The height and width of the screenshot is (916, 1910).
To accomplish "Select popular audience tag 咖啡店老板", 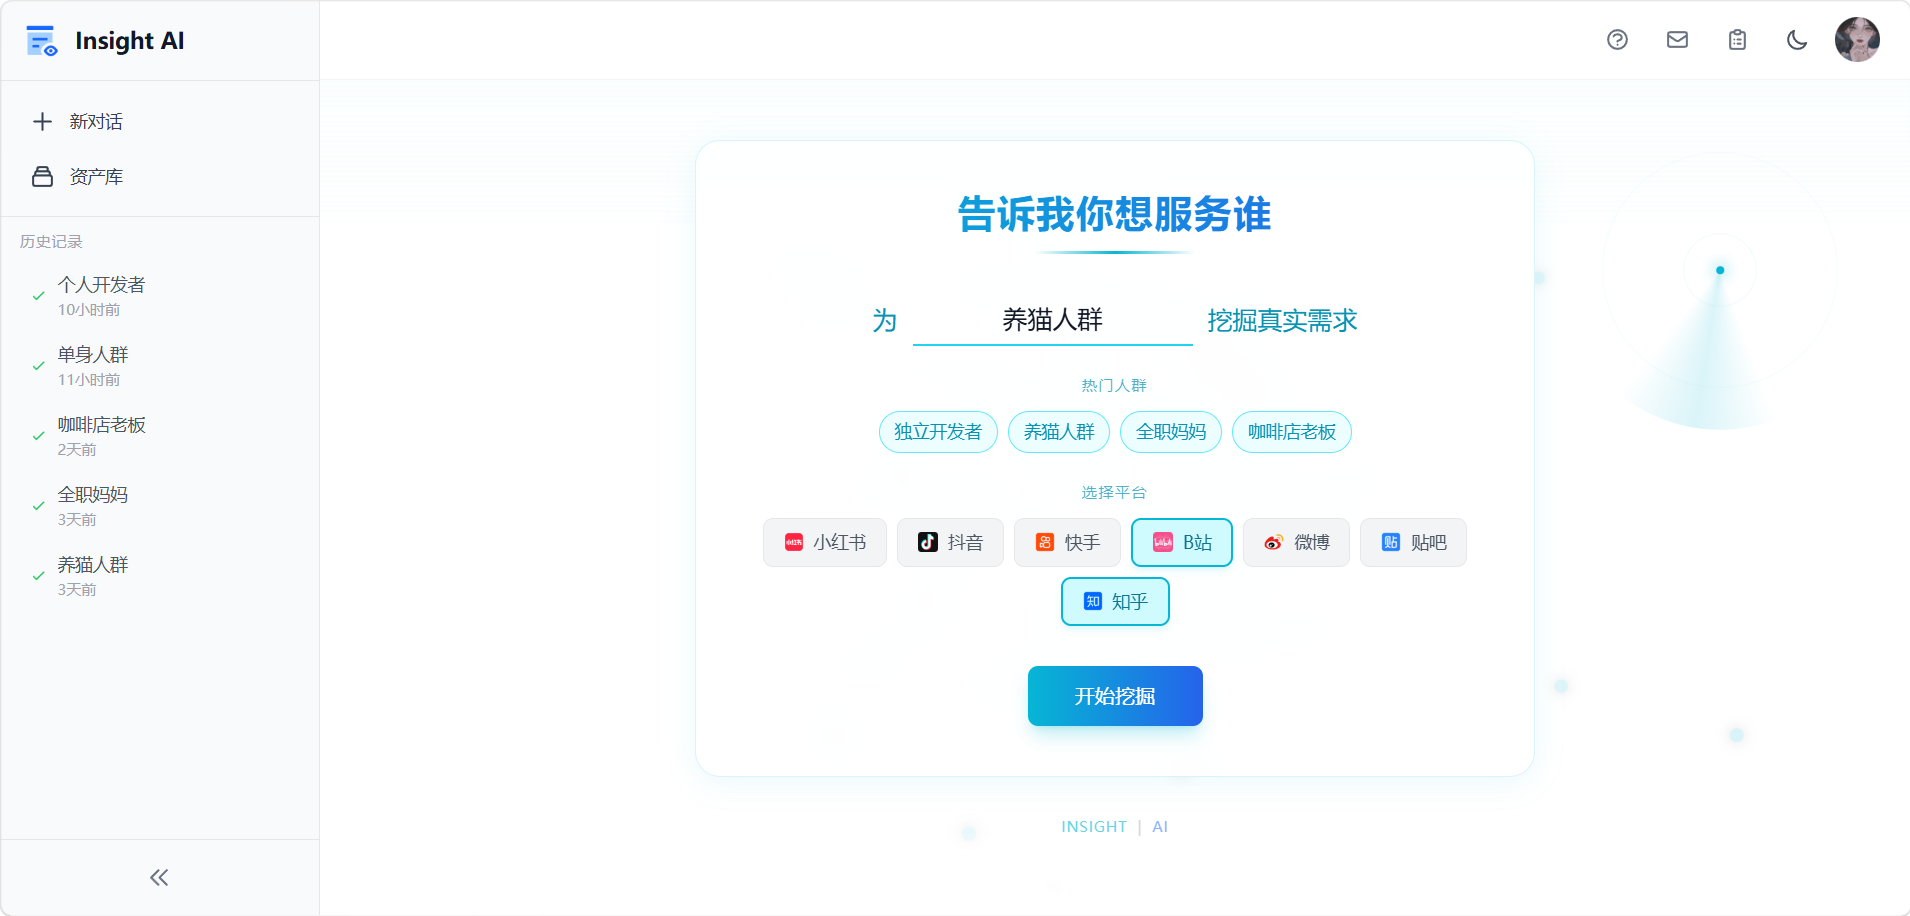I will 1292,432.
